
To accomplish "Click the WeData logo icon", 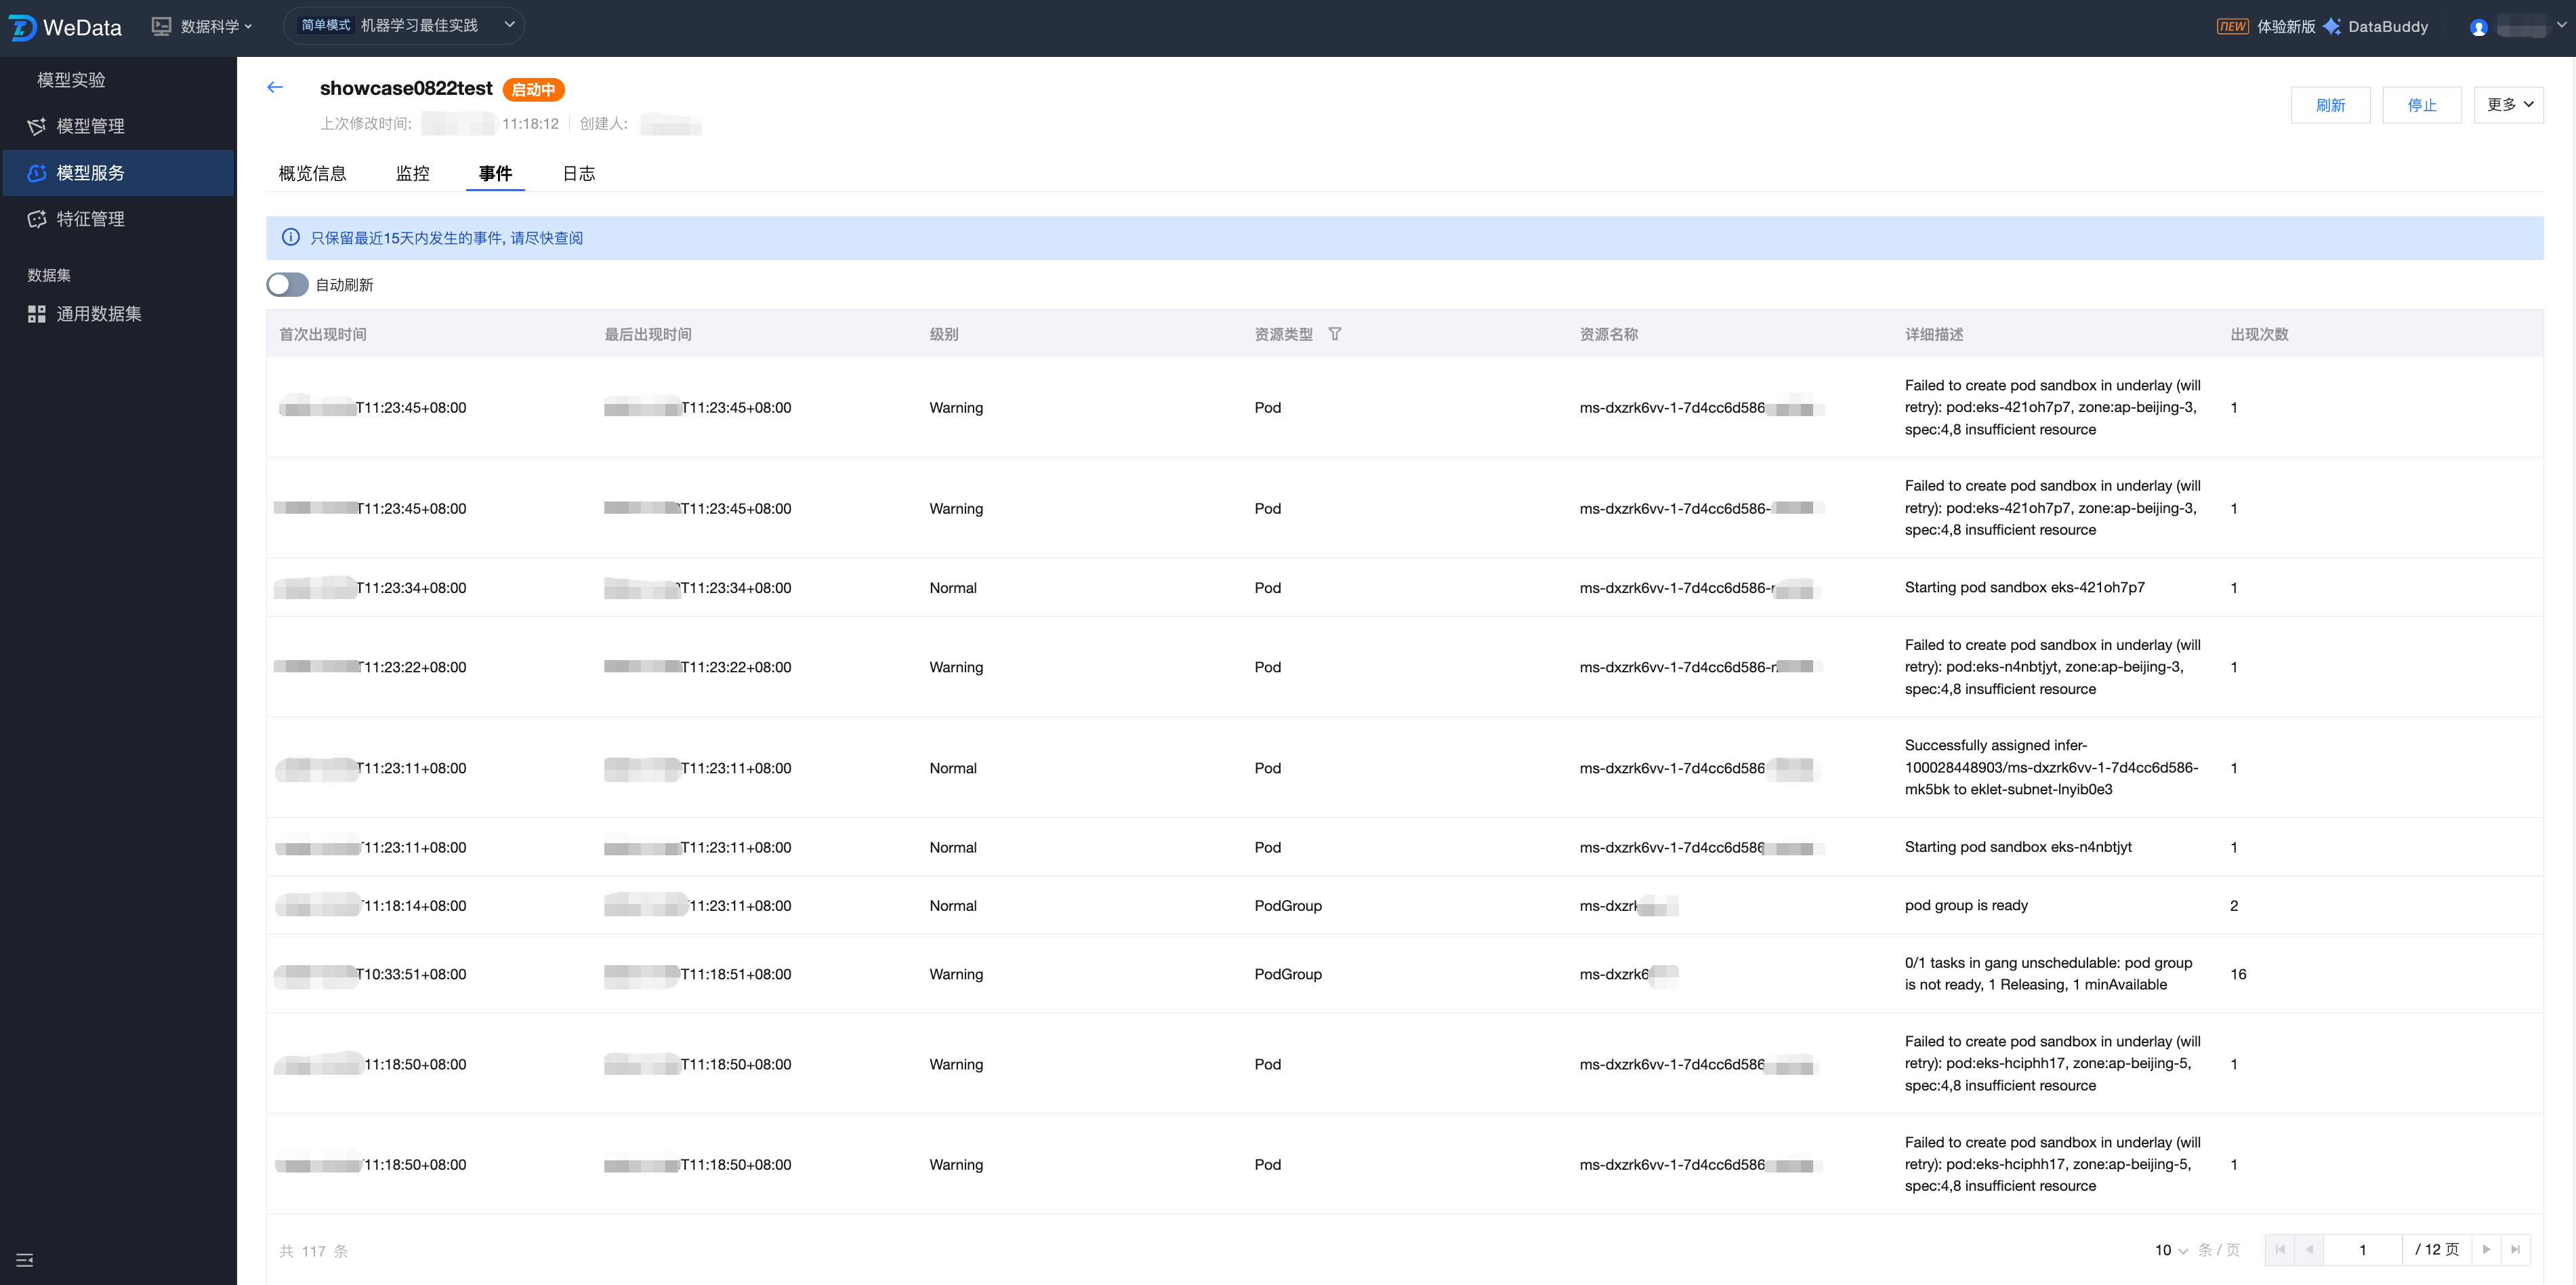I will click(22, 27).
